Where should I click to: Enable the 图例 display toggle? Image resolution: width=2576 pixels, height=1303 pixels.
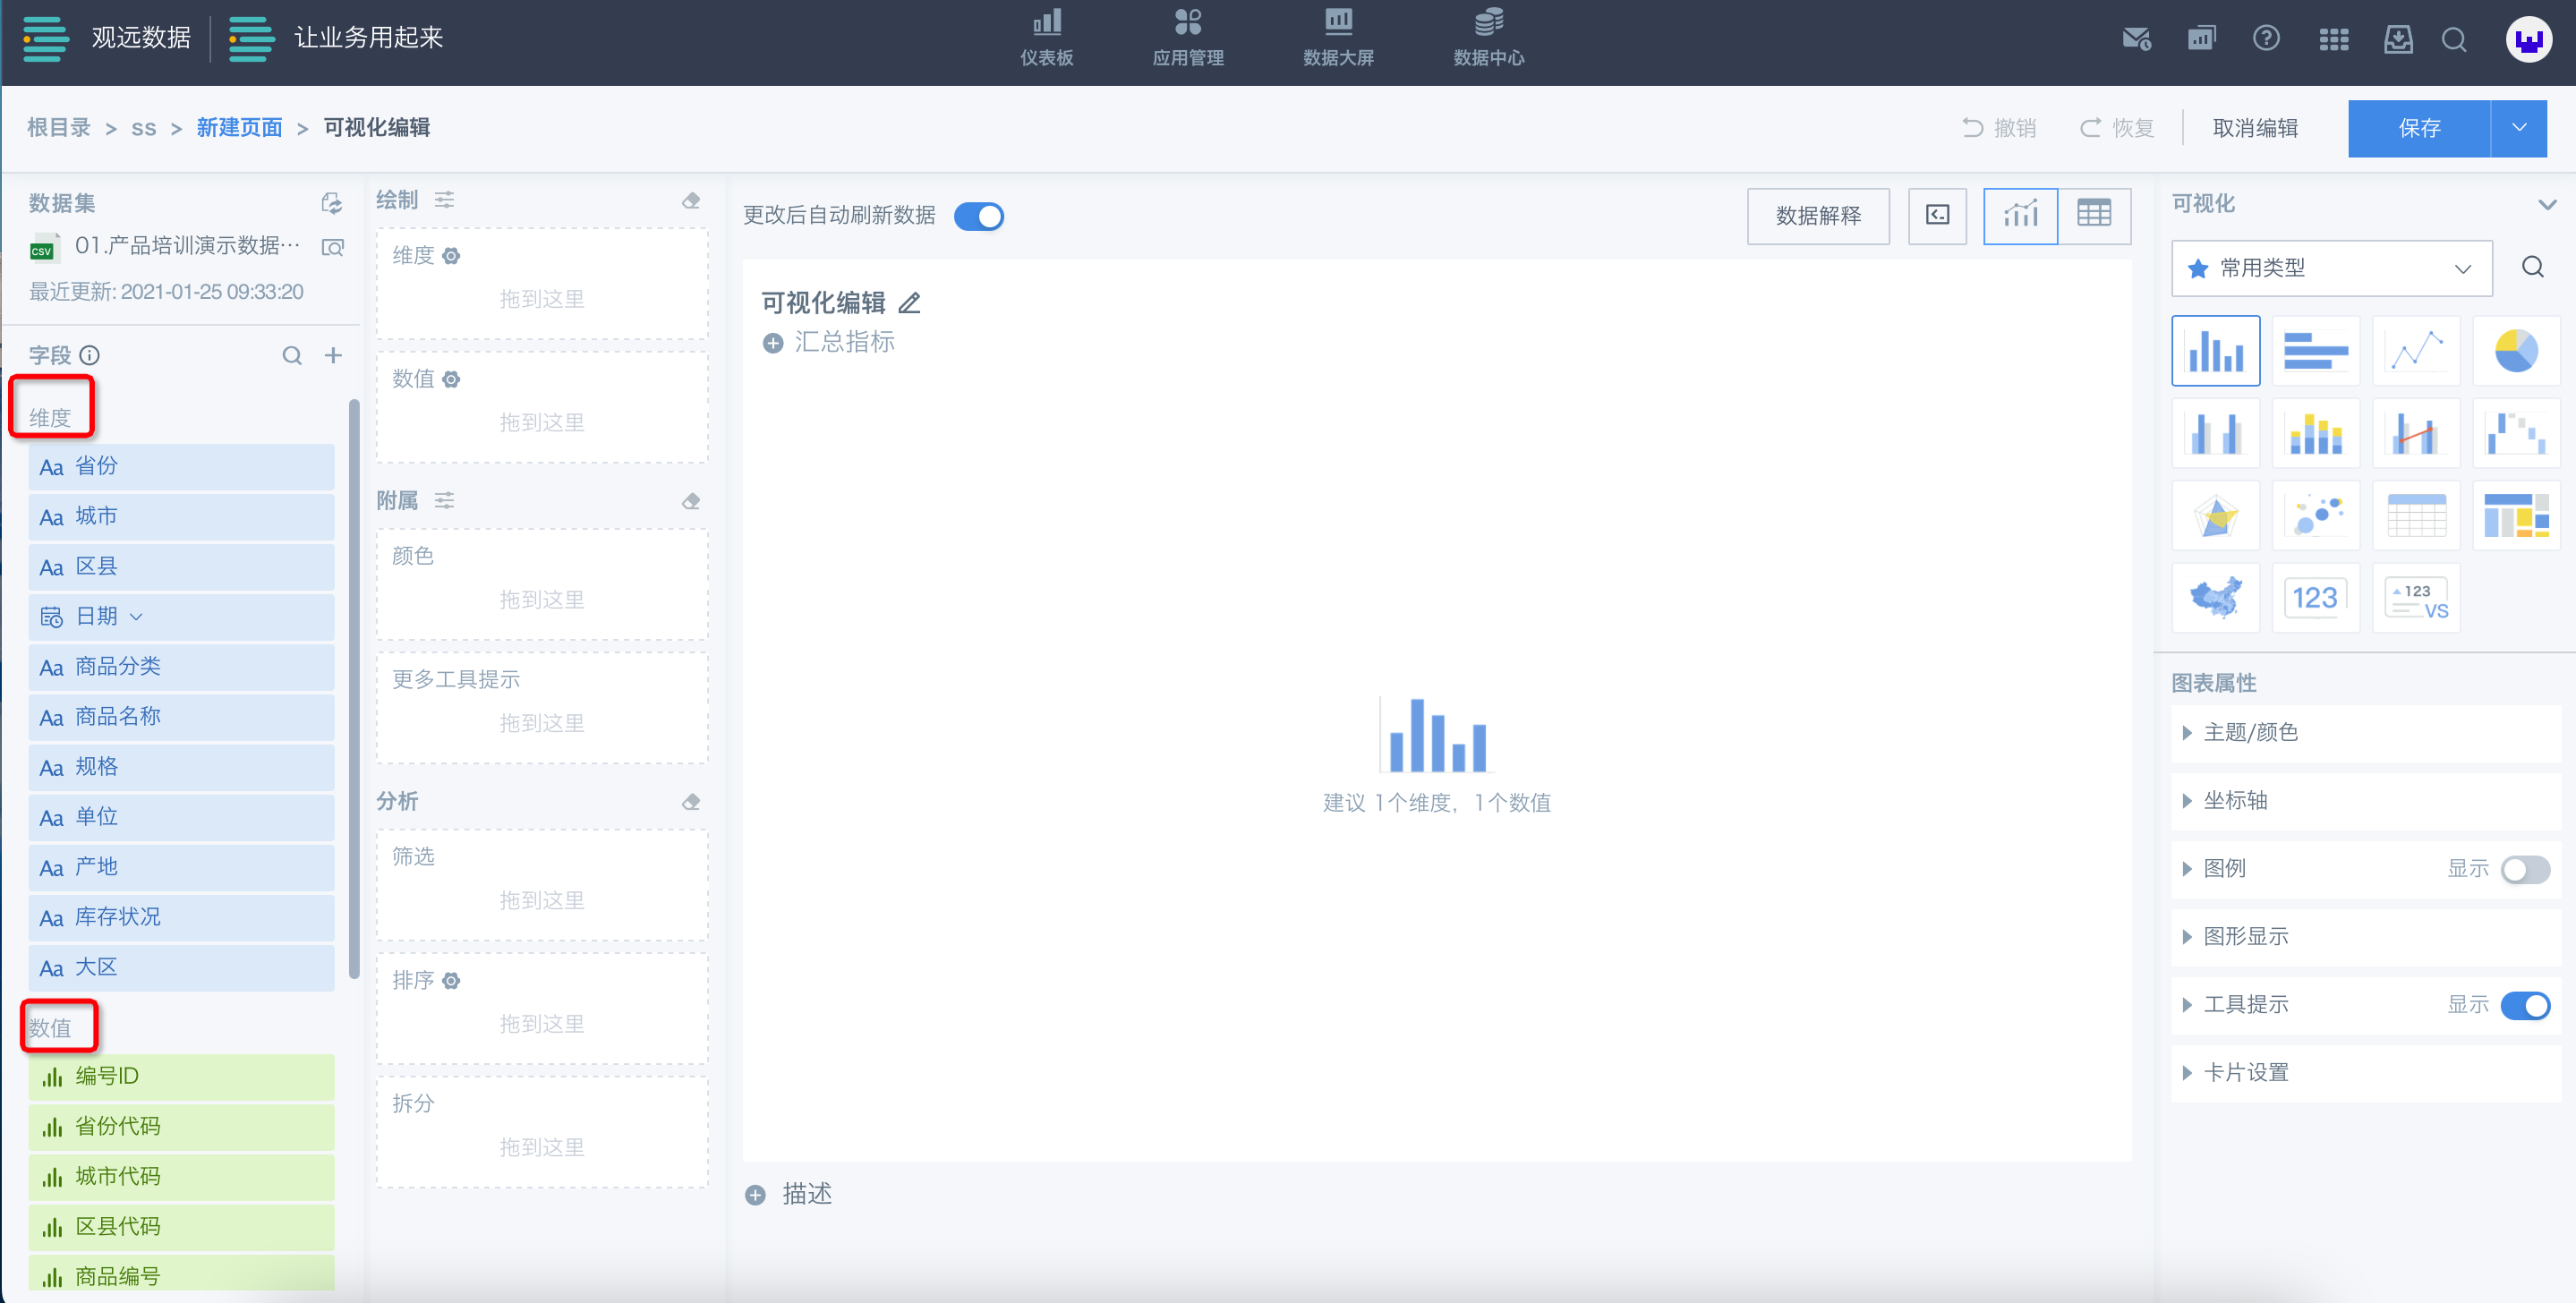pos(2524,869)
